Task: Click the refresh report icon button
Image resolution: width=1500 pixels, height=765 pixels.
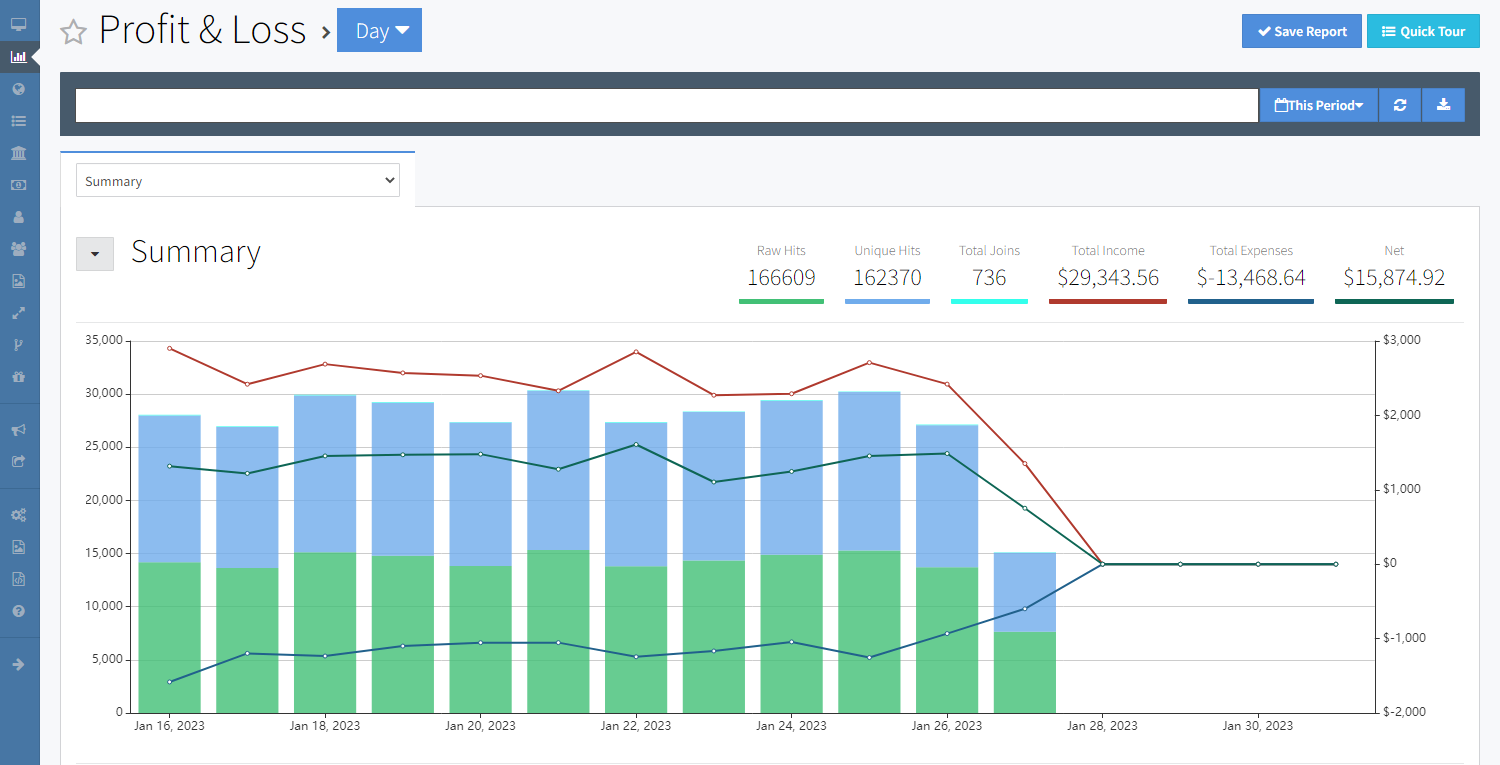Action: tap(1400, 105)
